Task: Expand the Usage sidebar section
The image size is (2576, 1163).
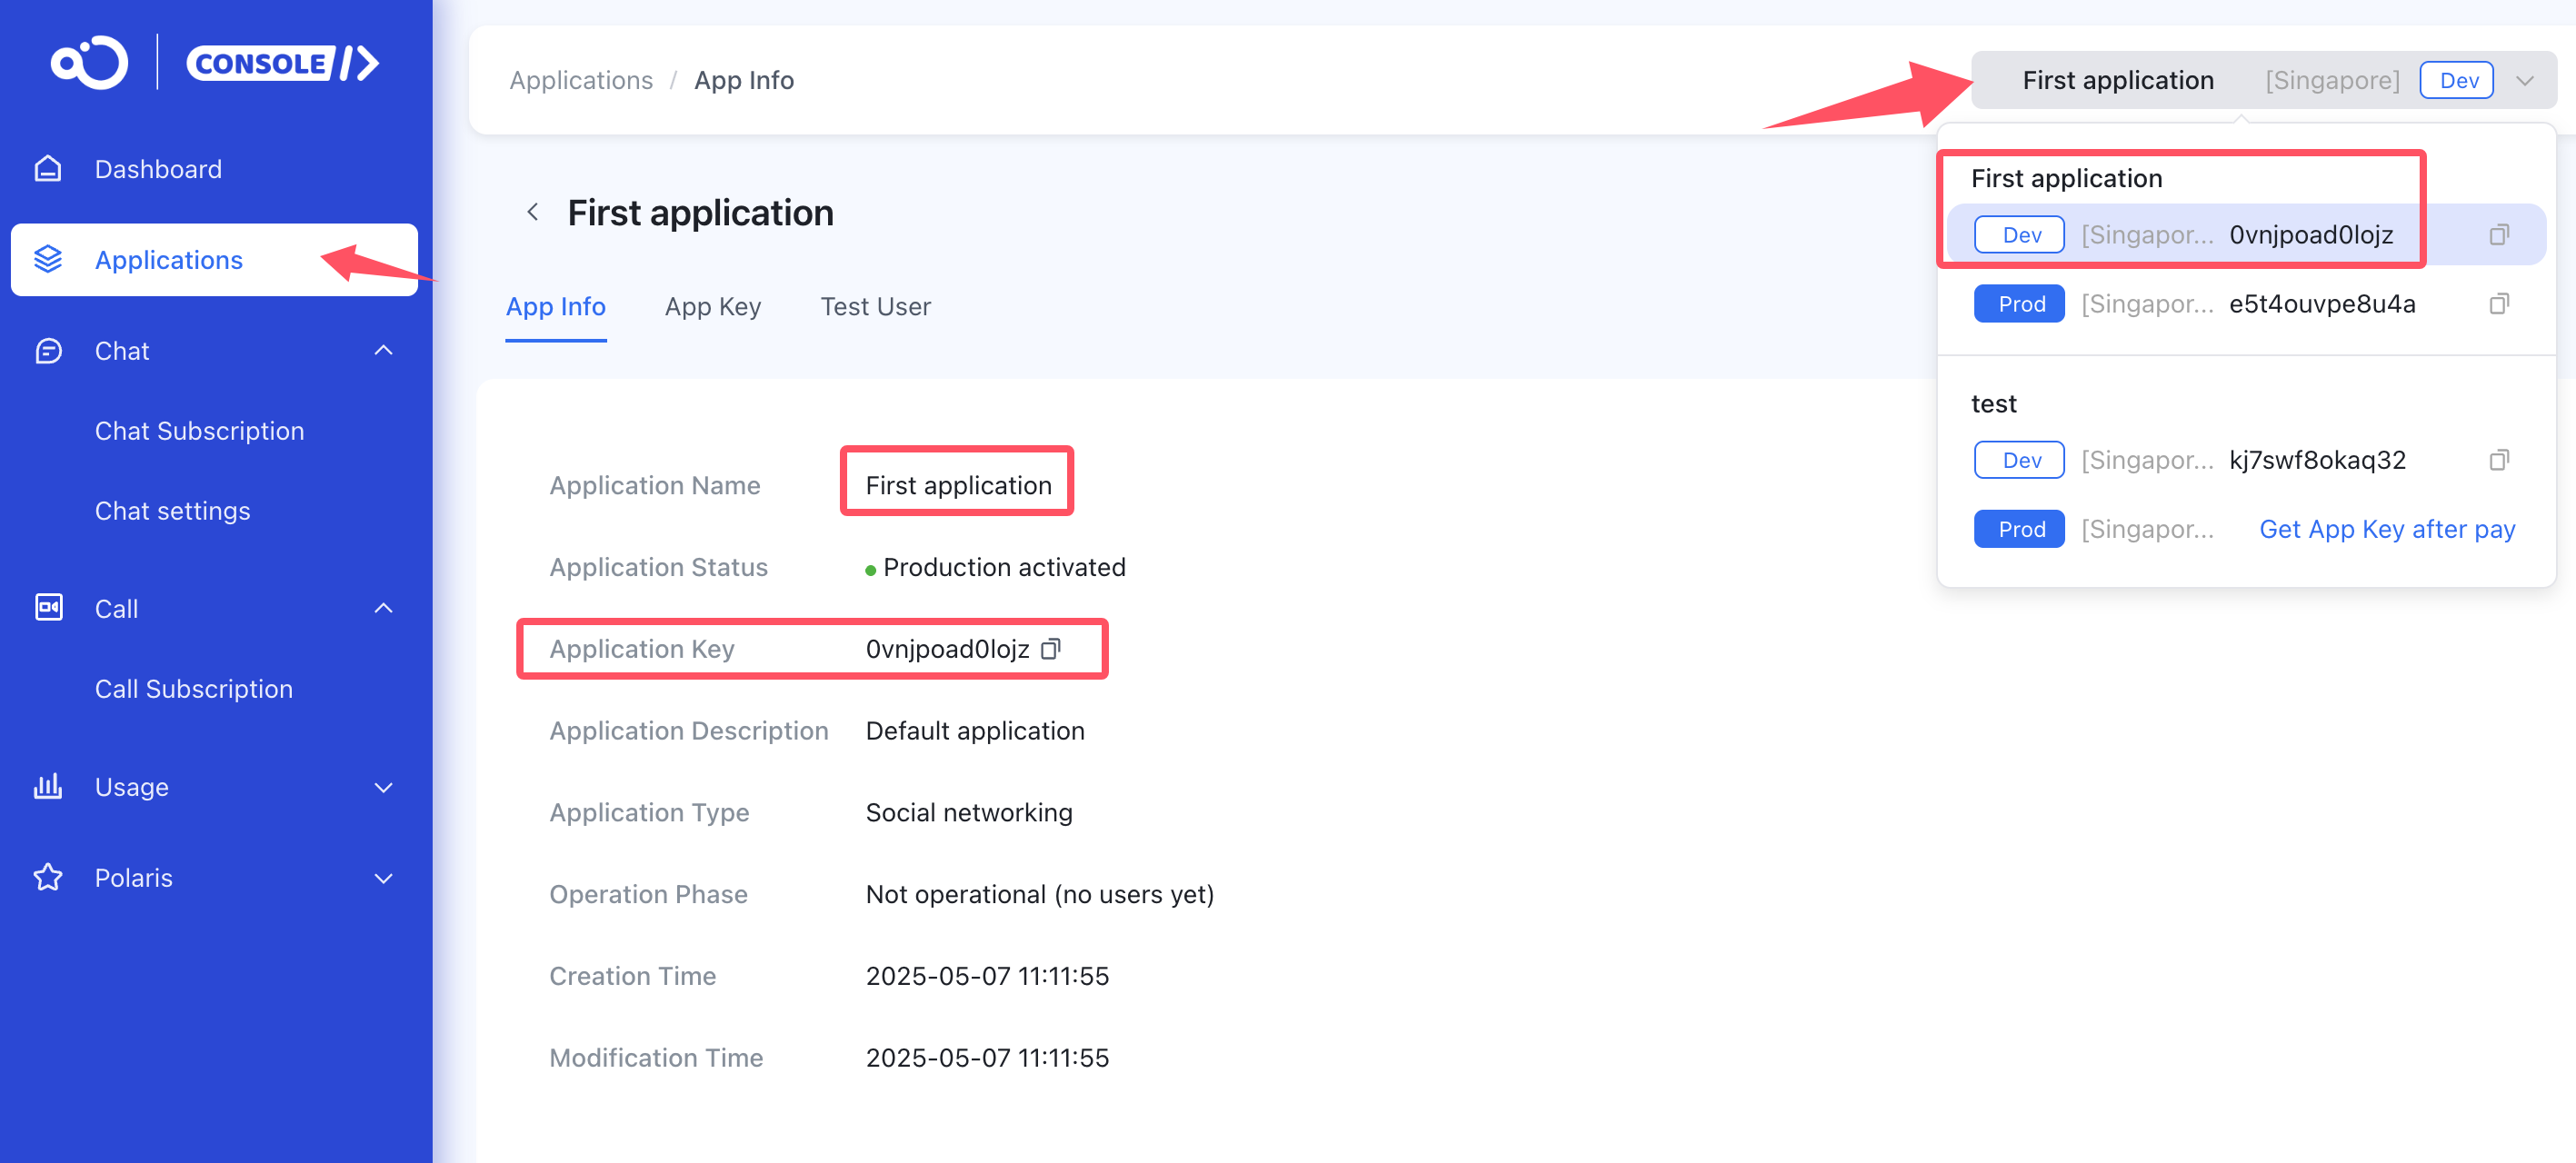Action: (383, 787)
